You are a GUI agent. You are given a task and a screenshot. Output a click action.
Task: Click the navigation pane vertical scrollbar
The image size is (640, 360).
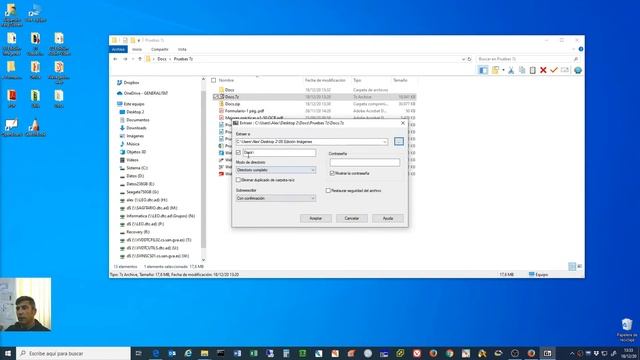click(x=203, y=169)
